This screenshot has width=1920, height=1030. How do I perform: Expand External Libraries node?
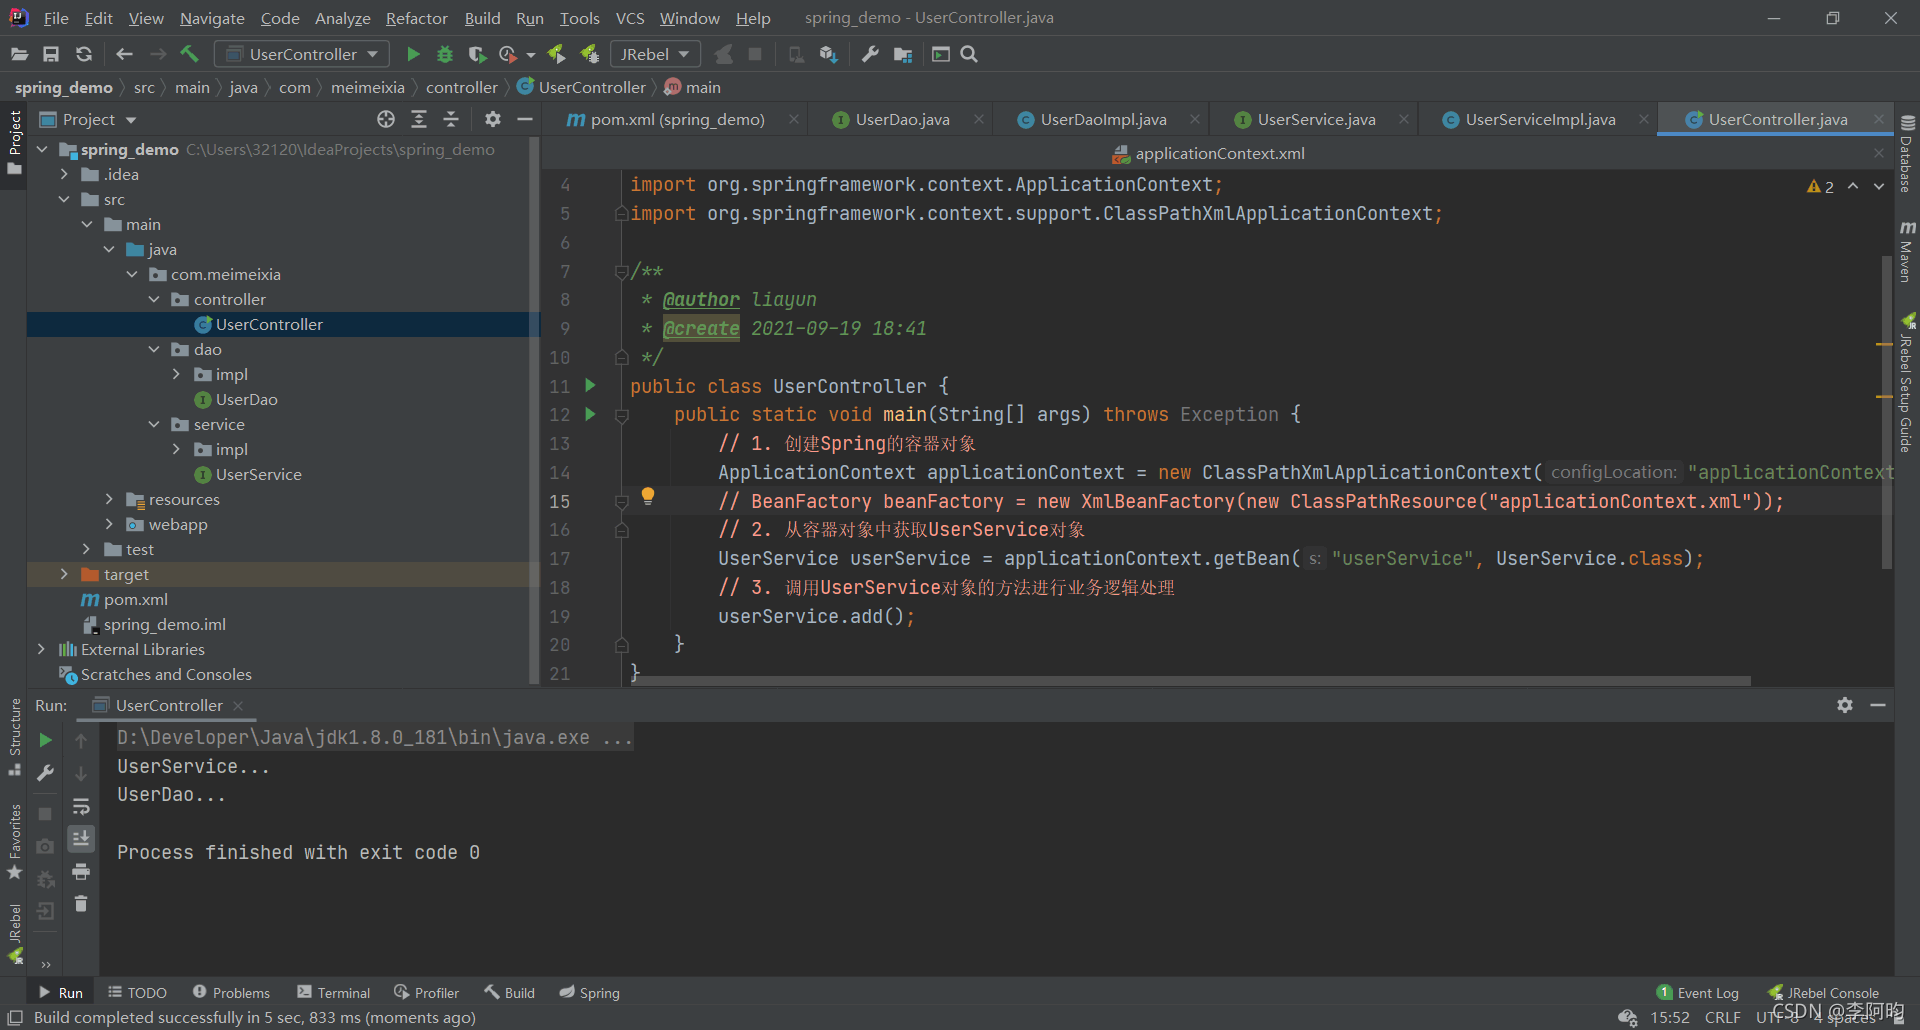tap(42, 649)
